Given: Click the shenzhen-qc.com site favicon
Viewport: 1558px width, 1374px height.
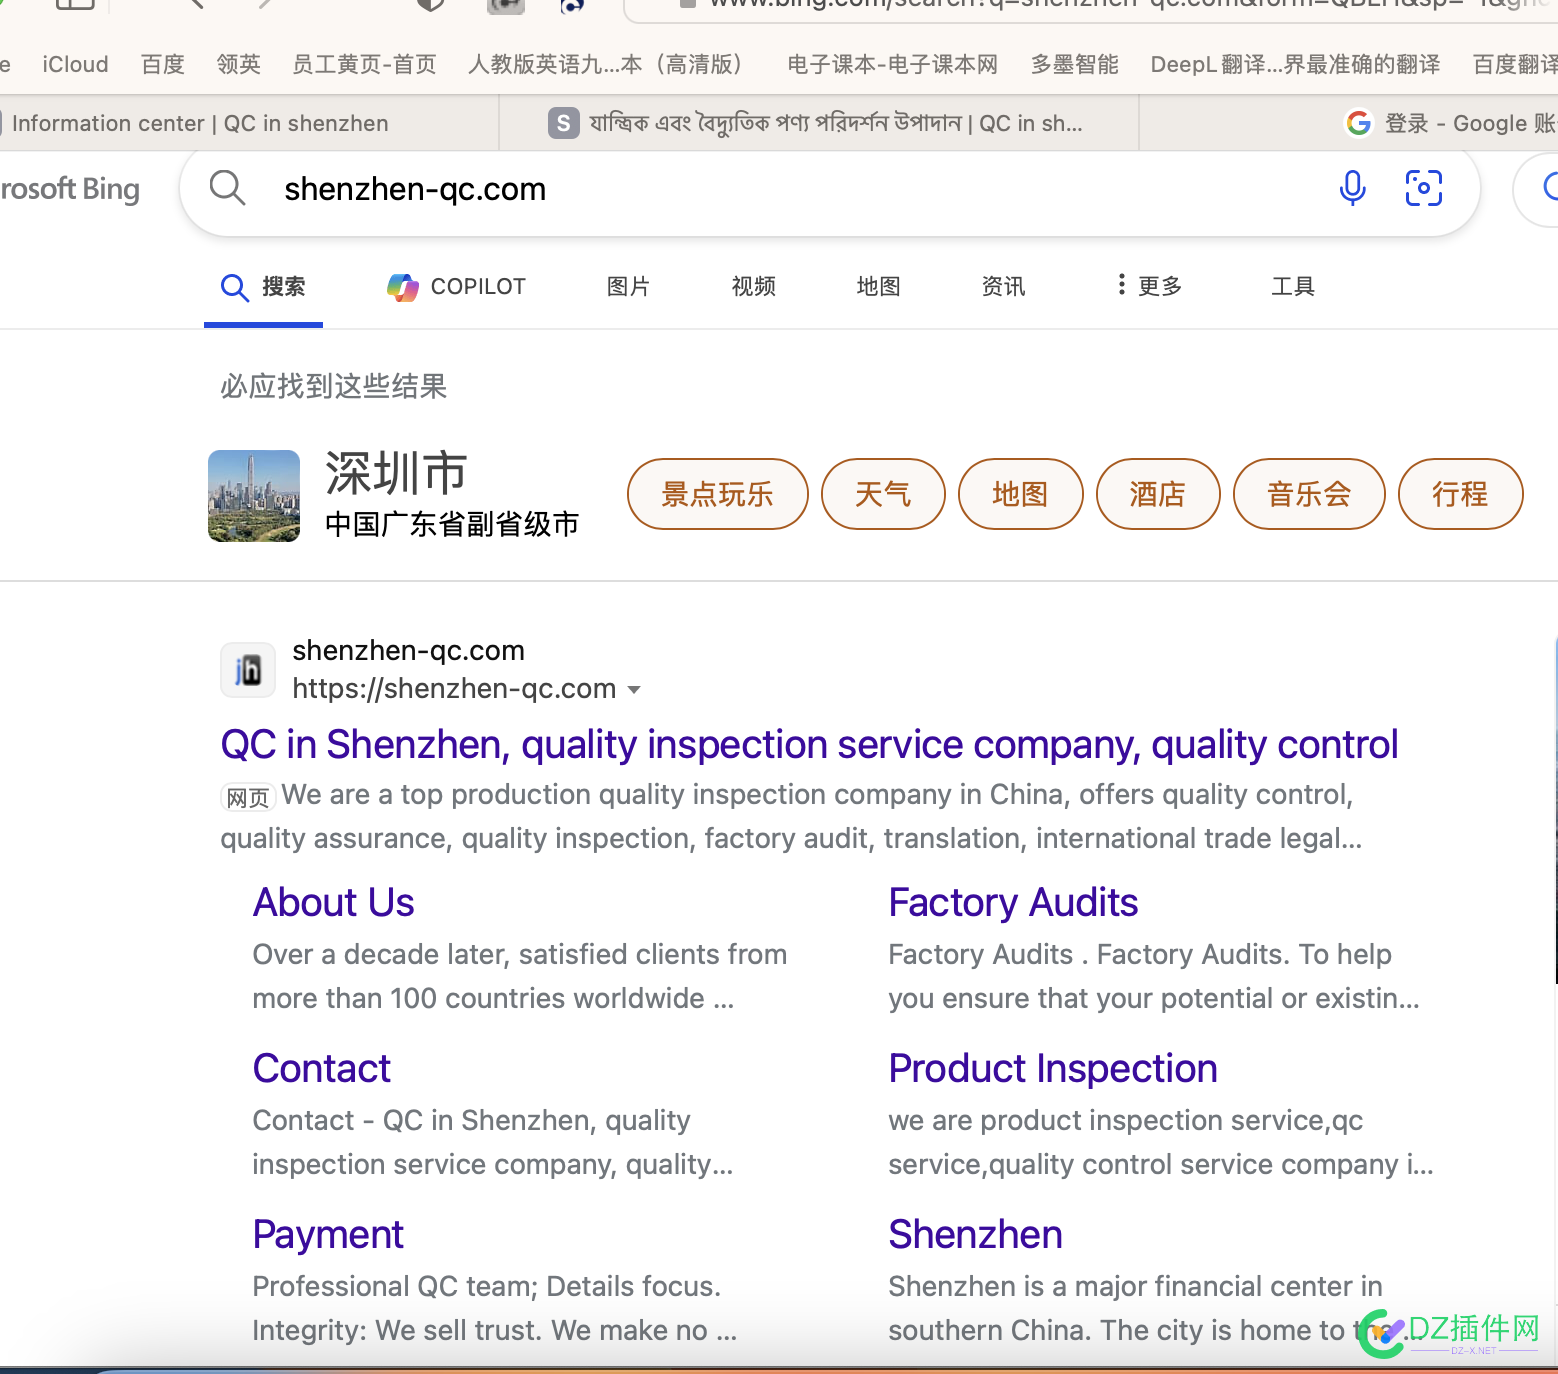Looking at the screenshot, I should [x=248, y=670].
